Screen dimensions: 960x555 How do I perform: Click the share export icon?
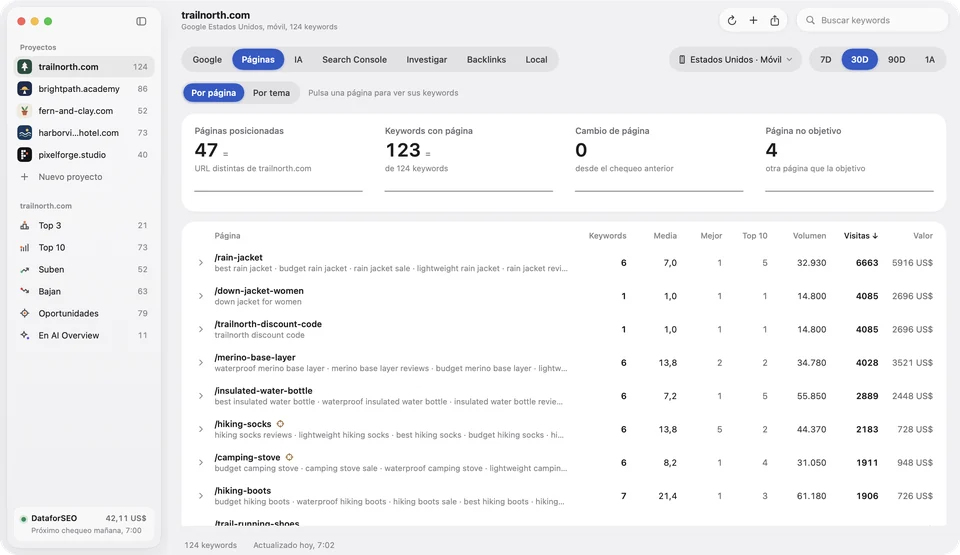pos(774,20)
